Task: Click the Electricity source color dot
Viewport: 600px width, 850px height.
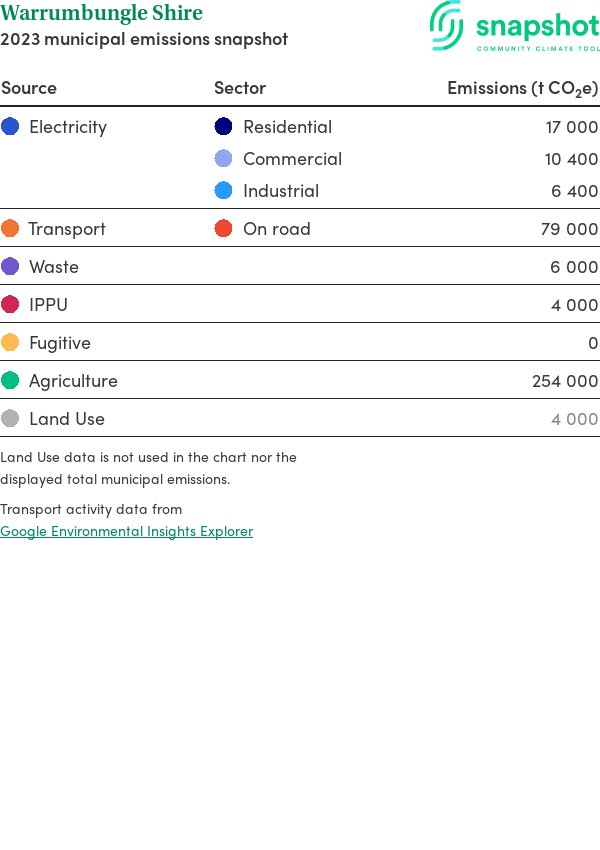Action: point(10,127)
